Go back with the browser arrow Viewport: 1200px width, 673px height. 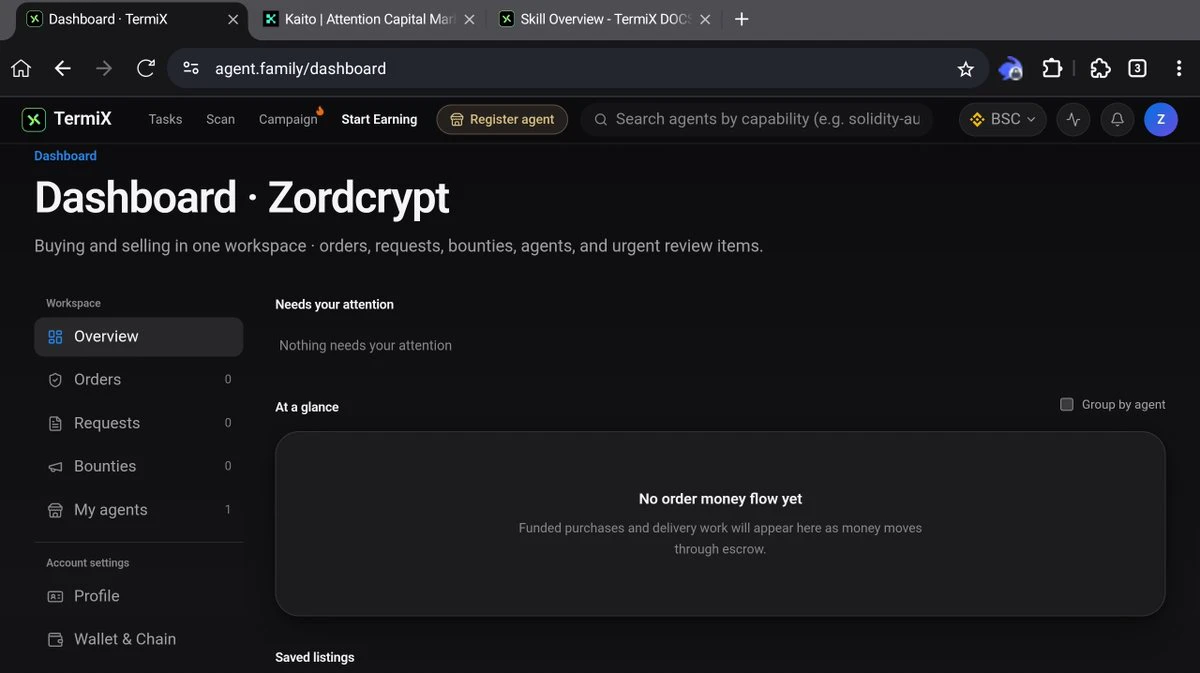pos(62,69)
